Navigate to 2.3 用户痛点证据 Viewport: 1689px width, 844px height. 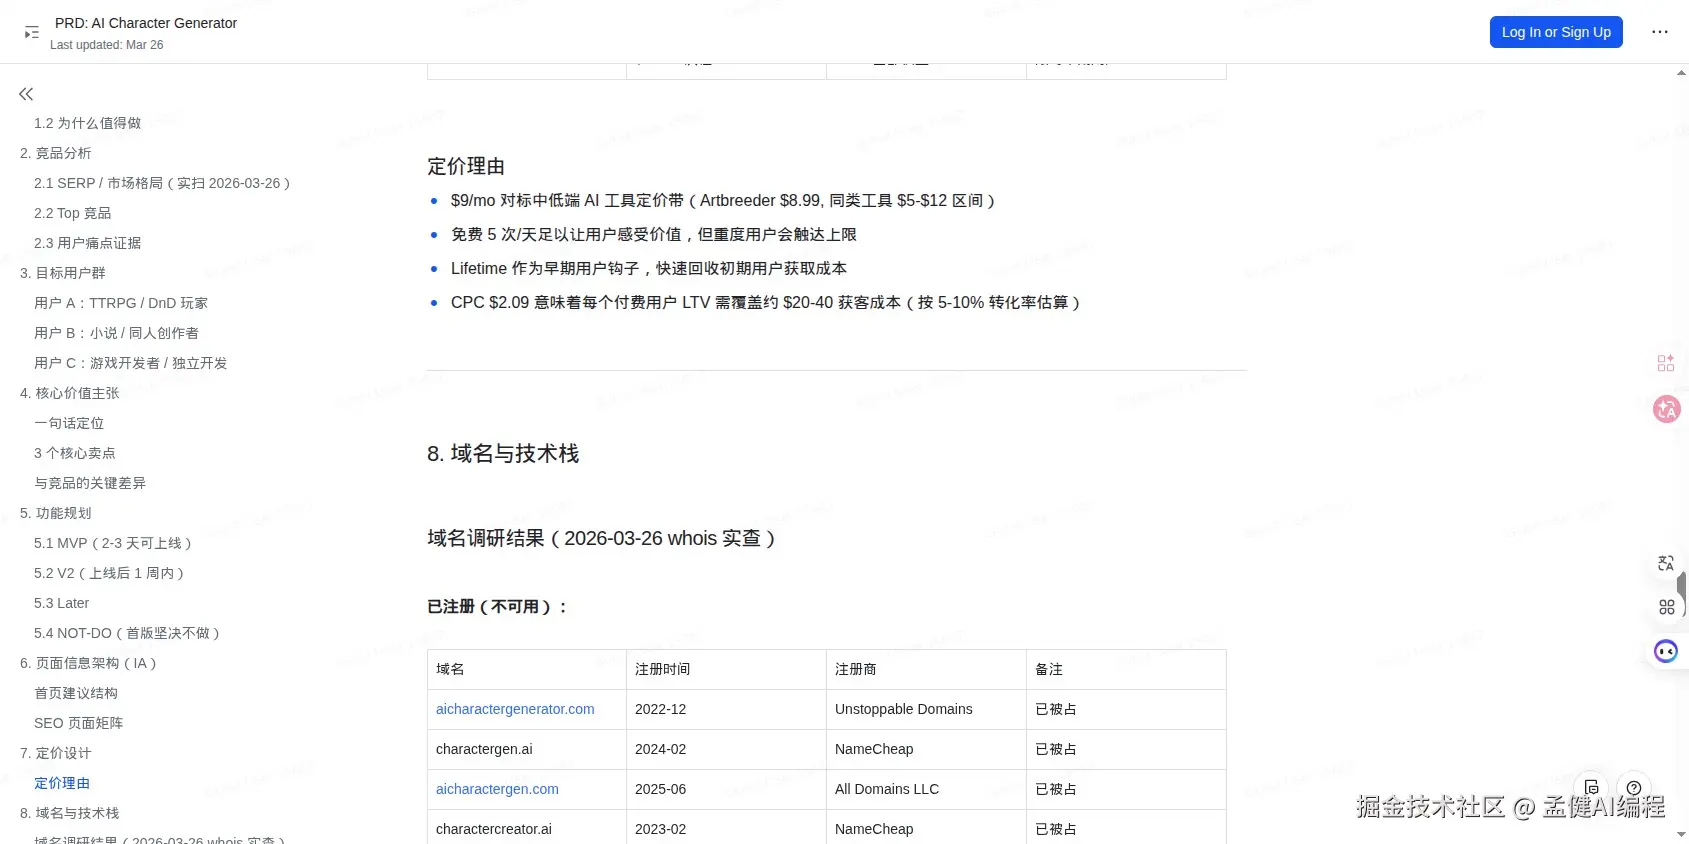click(x=88, y=243)
